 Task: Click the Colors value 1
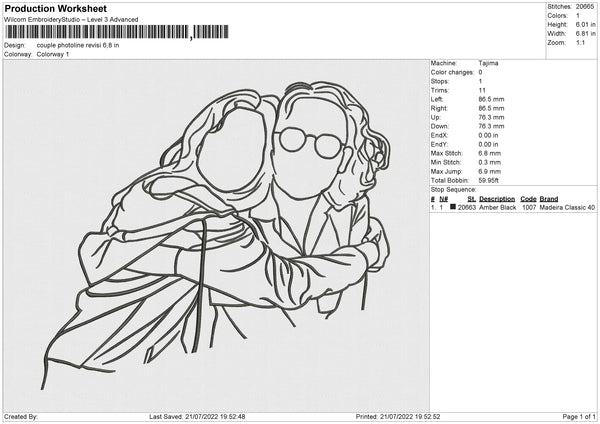tap(578, 16)
